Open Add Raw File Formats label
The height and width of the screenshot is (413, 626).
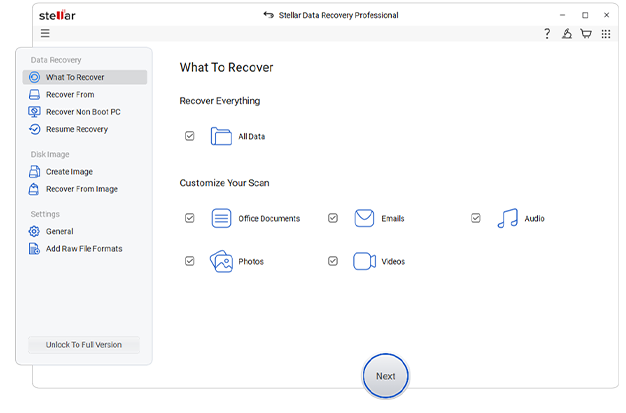[x=84, y=248]
